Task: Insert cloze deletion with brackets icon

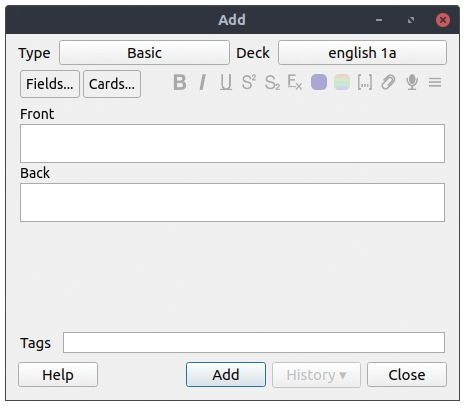Action: [365, 82]
